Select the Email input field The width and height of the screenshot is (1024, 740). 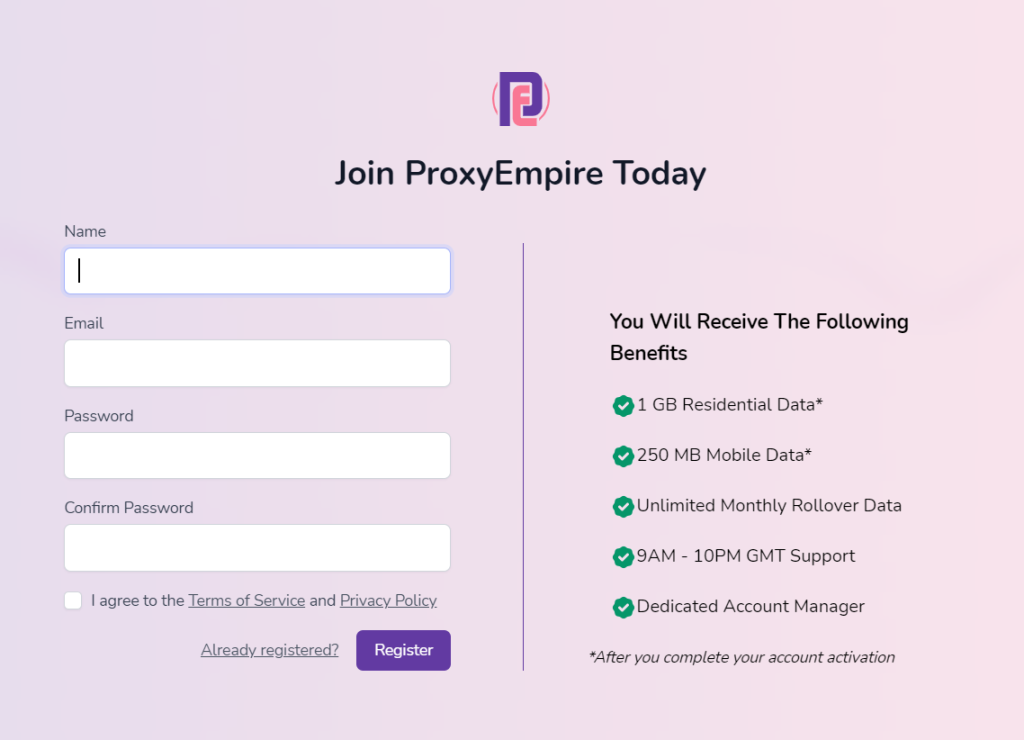pyautogui.click(x=257, y=363)
